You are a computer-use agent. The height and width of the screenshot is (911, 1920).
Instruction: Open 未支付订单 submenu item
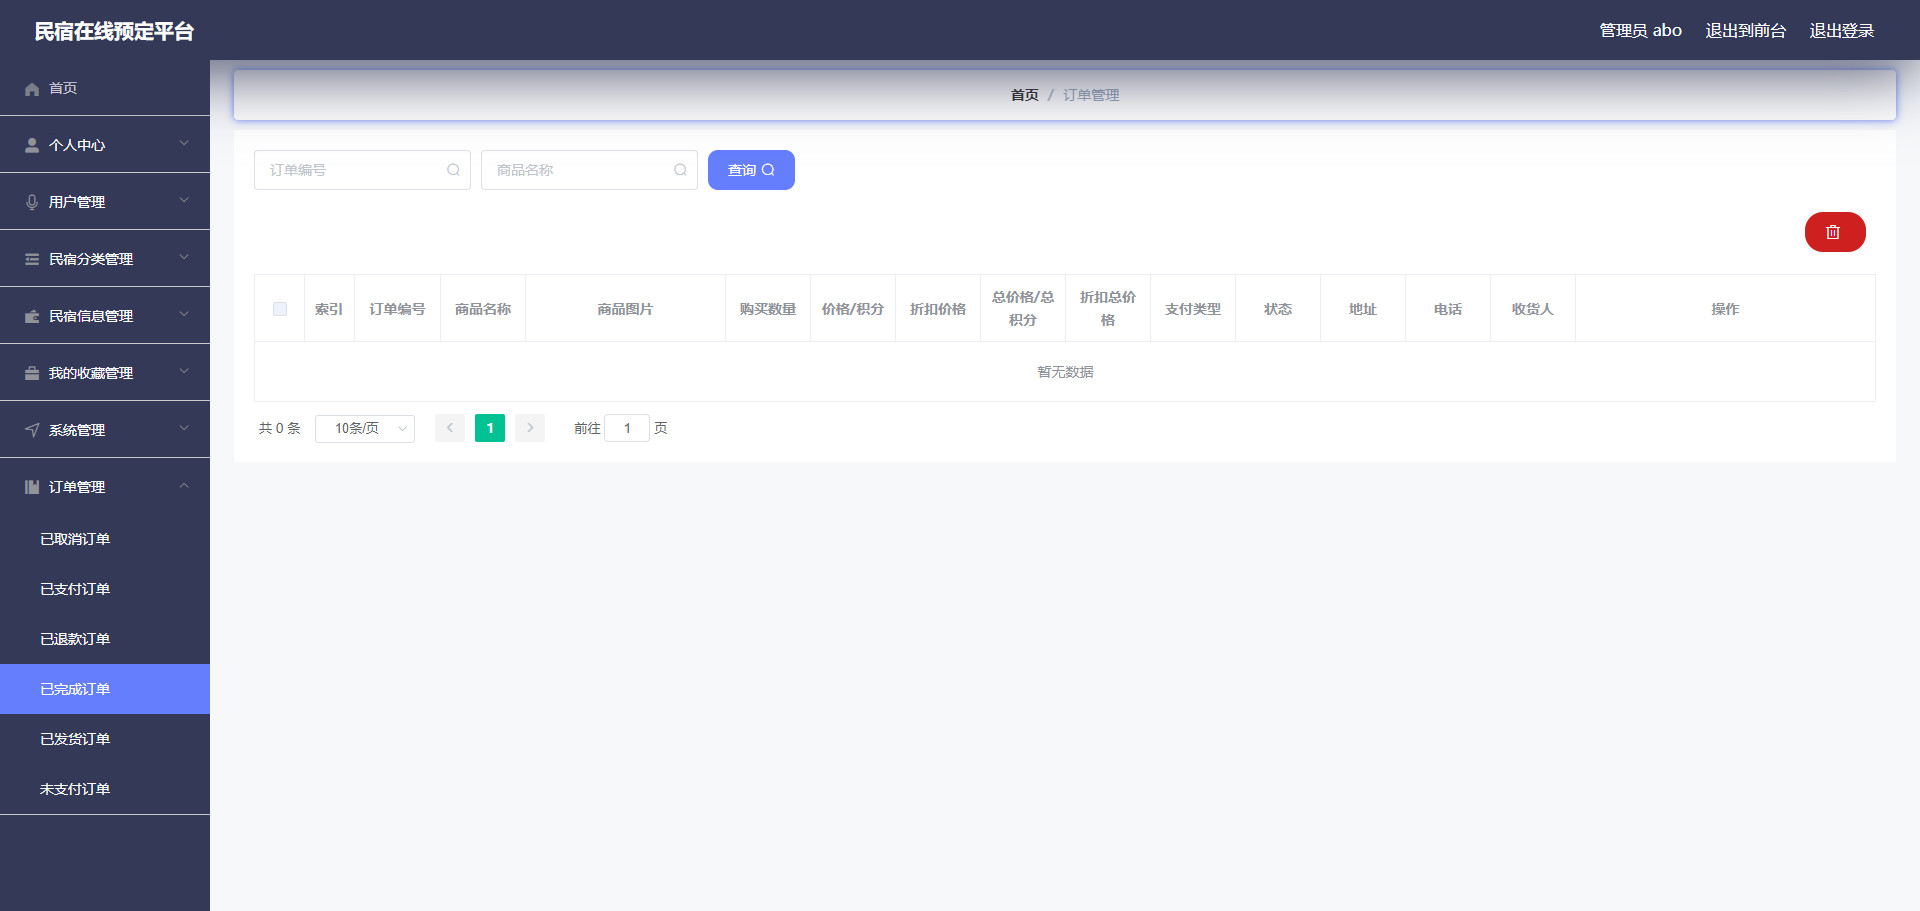pos(105,789)
